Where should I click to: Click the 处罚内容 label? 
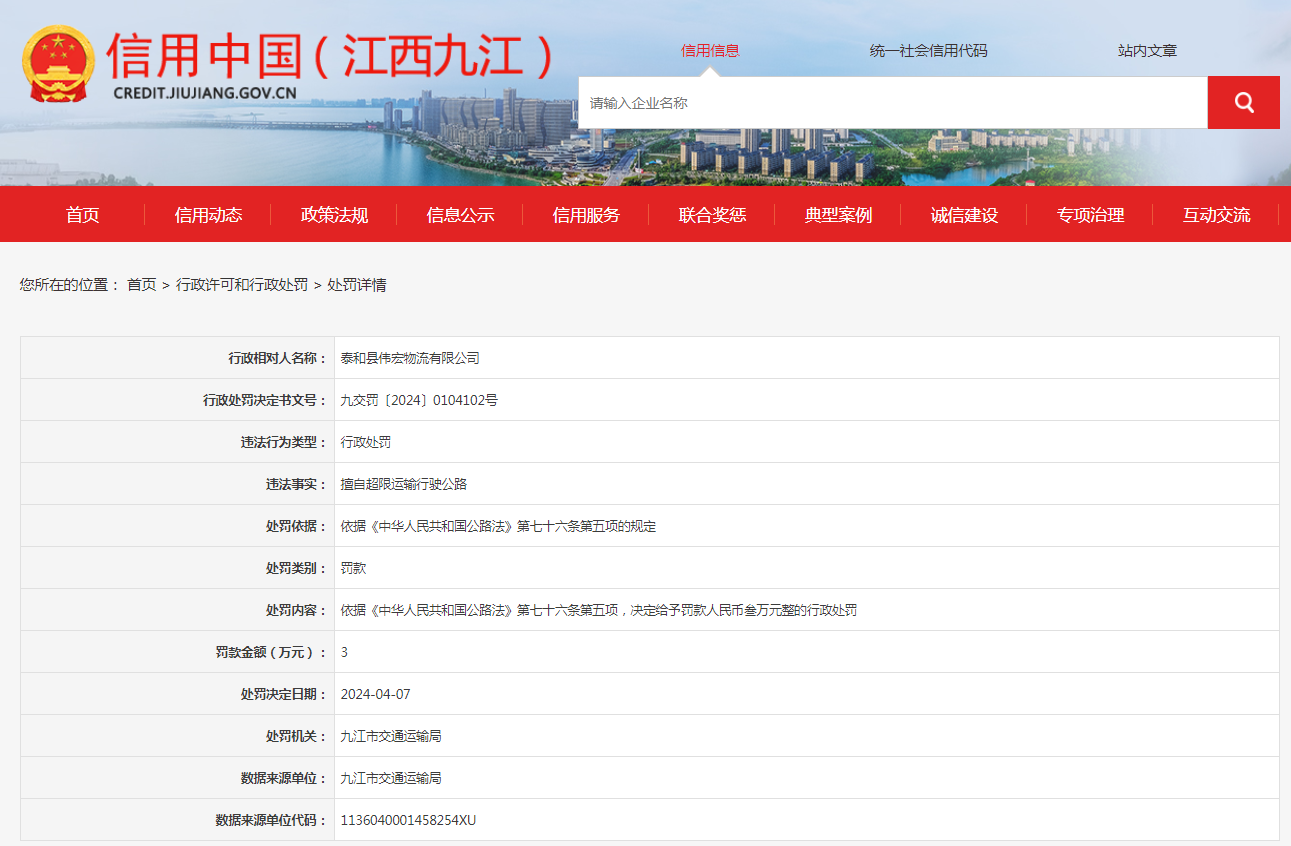click(x=296, y=610)
